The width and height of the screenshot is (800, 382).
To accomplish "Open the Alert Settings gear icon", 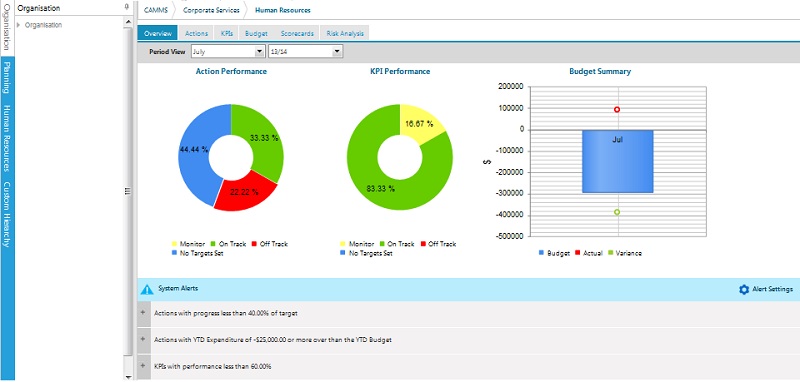I will point(744,290).
